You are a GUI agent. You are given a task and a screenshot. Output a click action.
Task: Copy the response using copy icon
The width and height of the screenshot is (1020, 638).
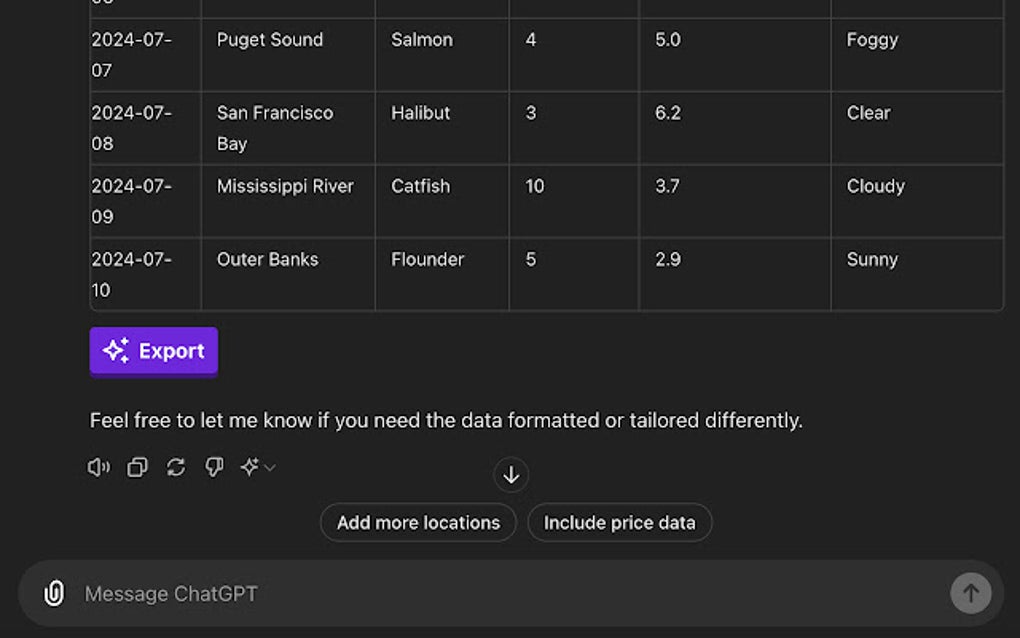[136, 467]
